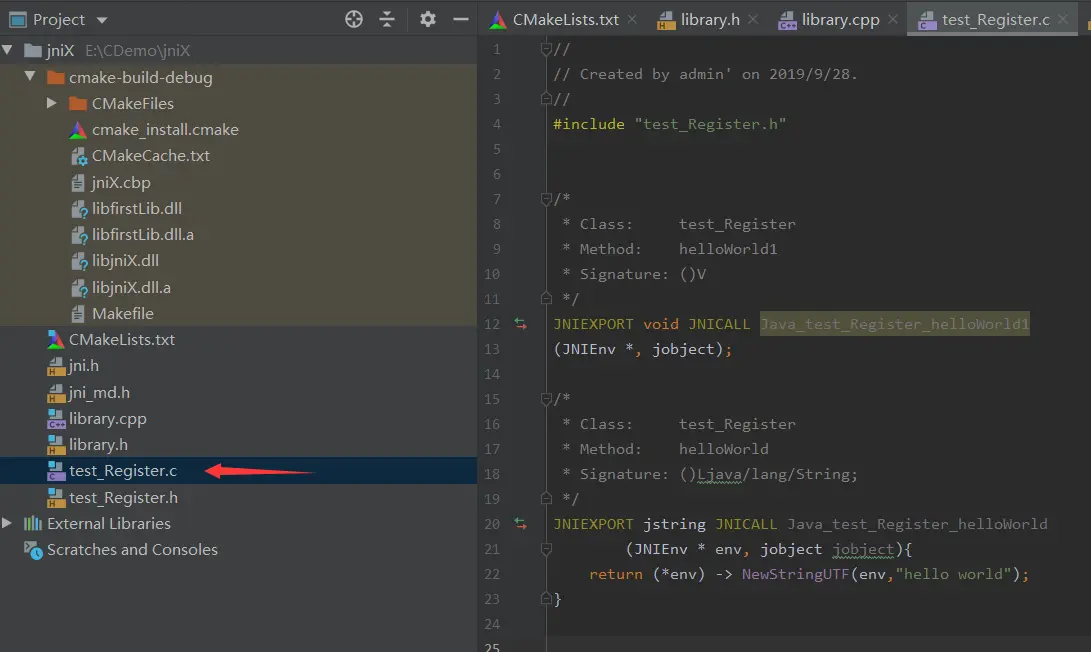The width and height of the screenshot is (1091, 652).
Task: Click the cmake-build-debug folder icon
Action: pos(56,77)
